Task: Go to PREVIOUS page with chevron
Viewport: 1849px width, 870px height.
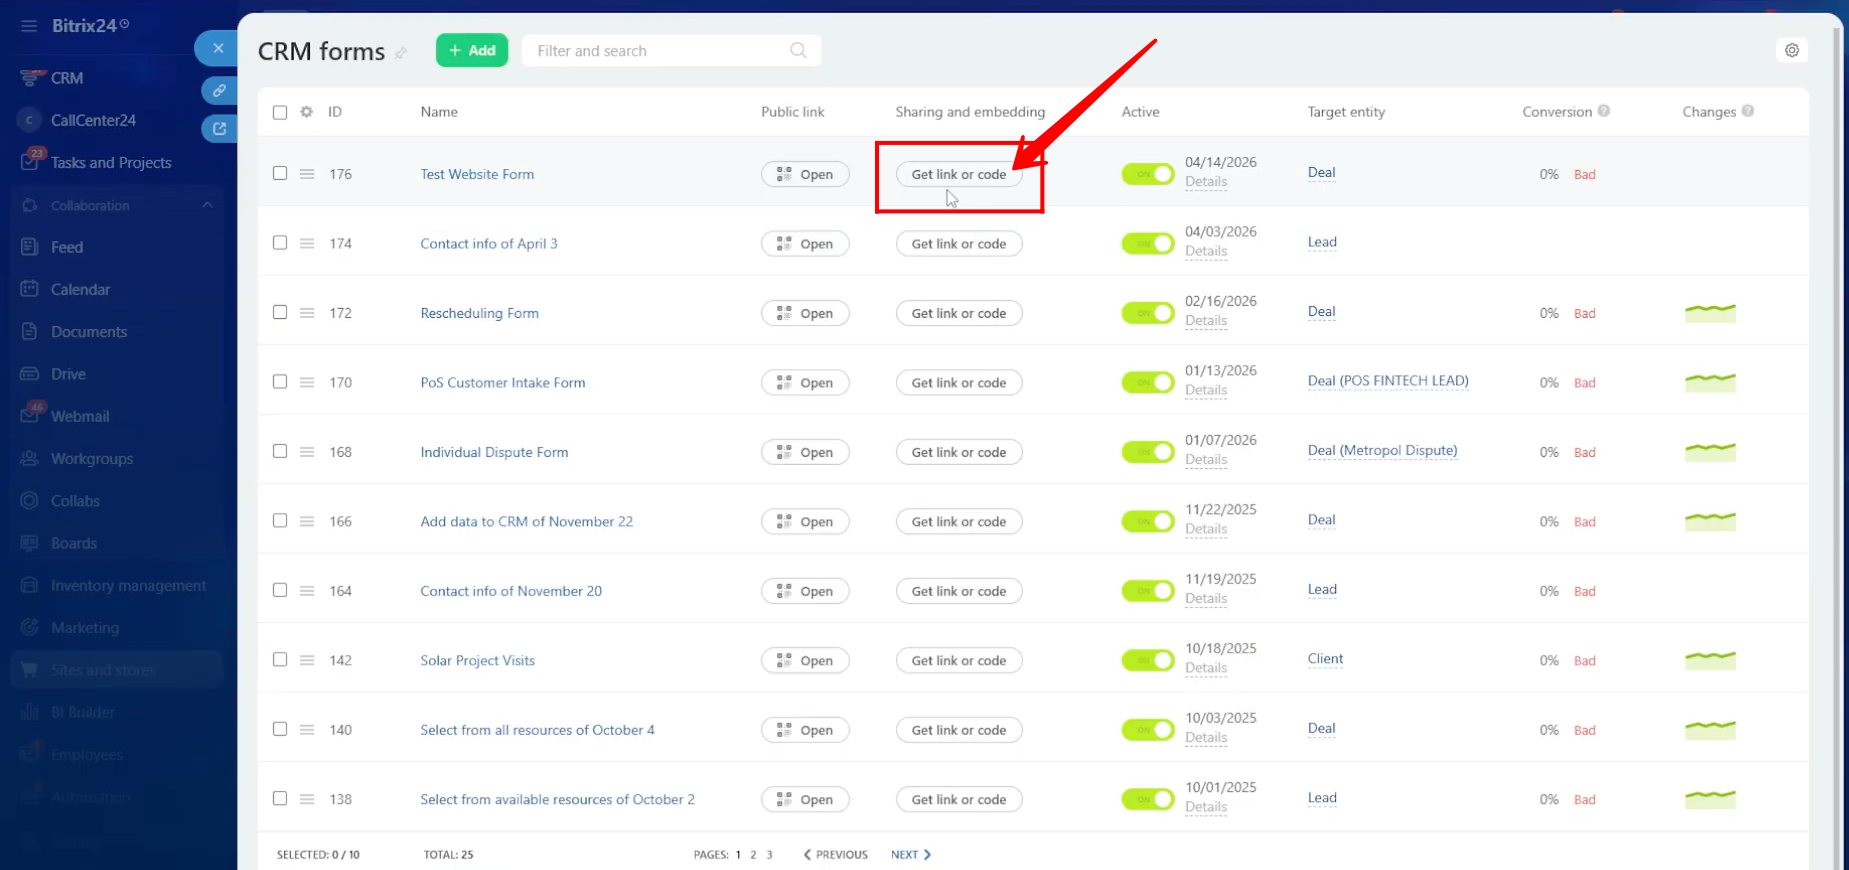Action: click(x=835, y=855)
